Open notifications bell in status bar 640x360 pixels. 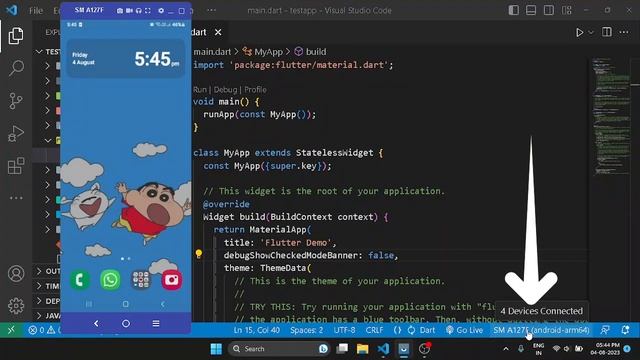tap(625, 329)
